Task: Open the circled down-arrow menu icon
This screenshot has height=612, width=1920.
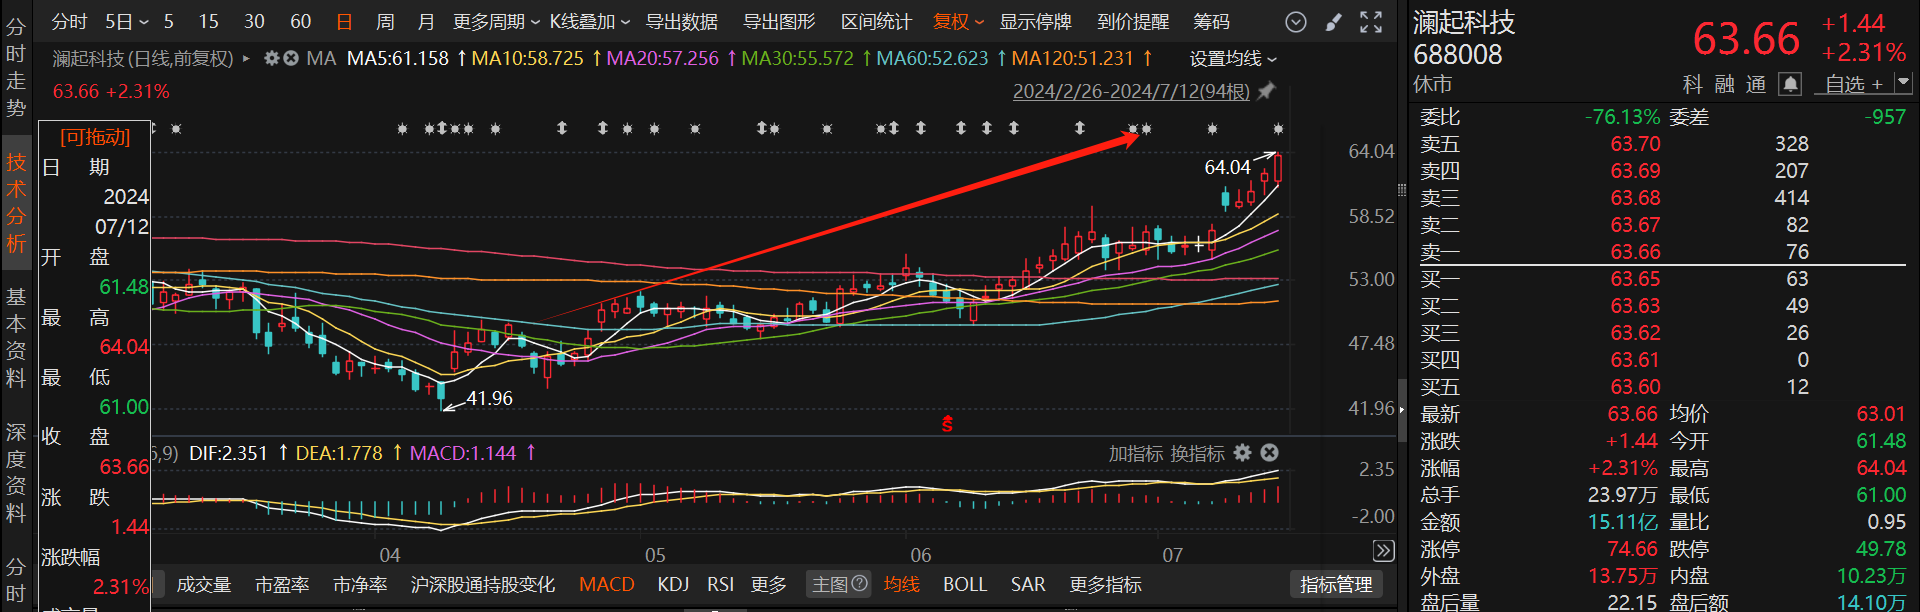Action: pos(1295,22)
